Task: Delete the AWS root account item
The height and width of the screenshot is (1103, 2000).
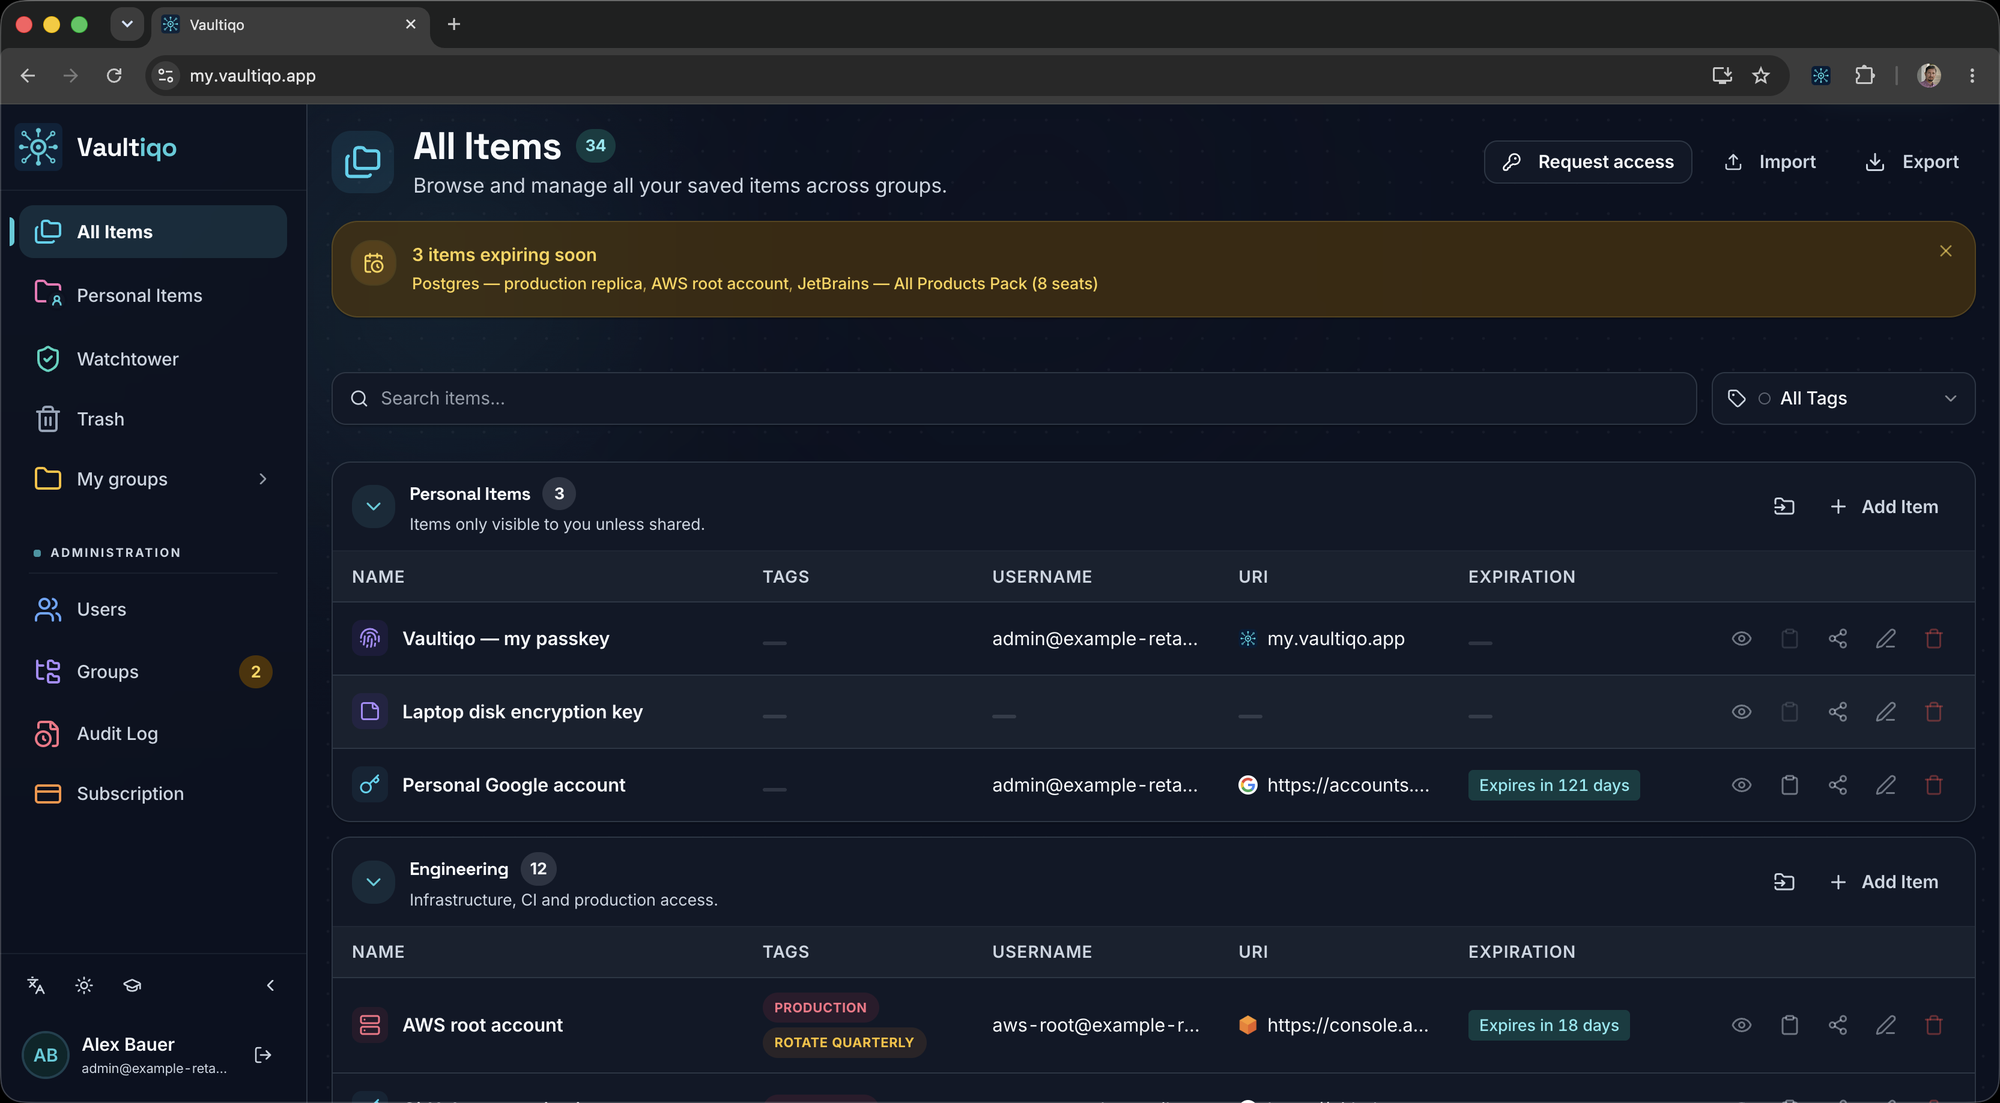Action: [x=1933, y=1025]
